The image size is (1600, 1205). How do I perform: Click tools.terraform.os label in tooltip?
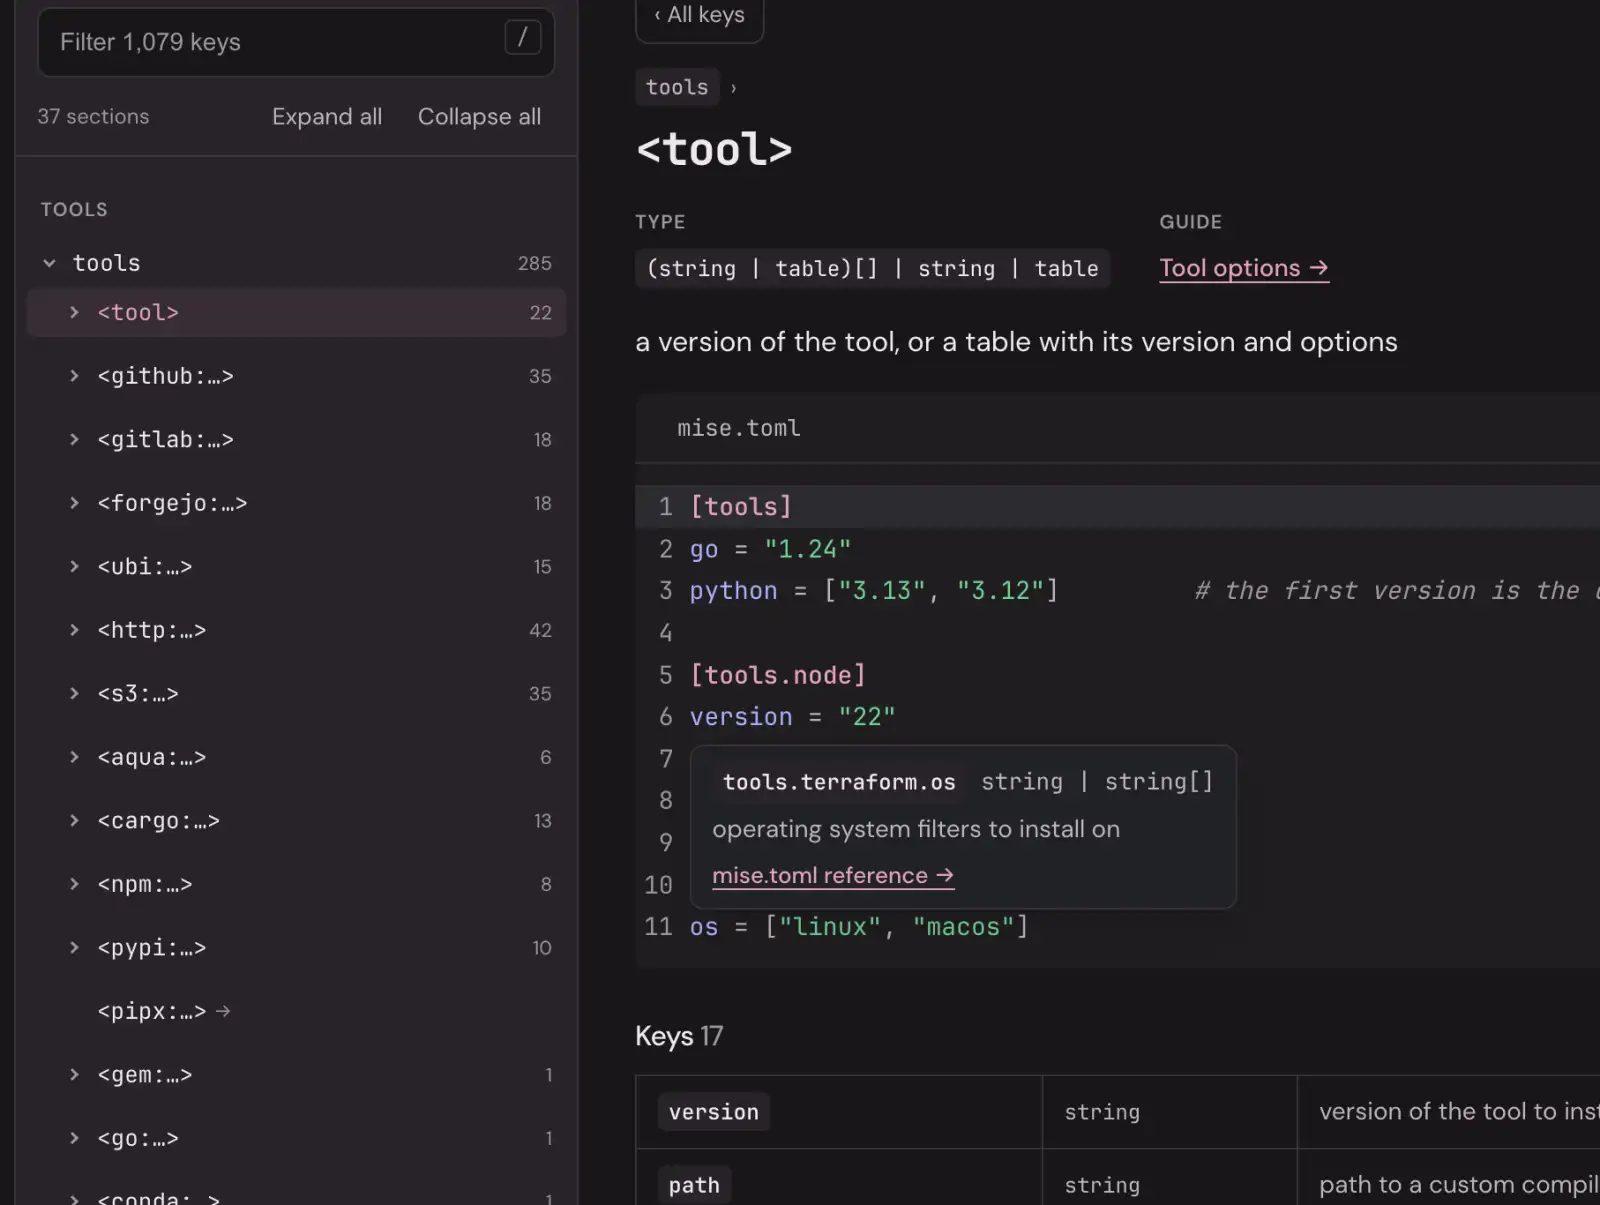(x=839, y=782)
